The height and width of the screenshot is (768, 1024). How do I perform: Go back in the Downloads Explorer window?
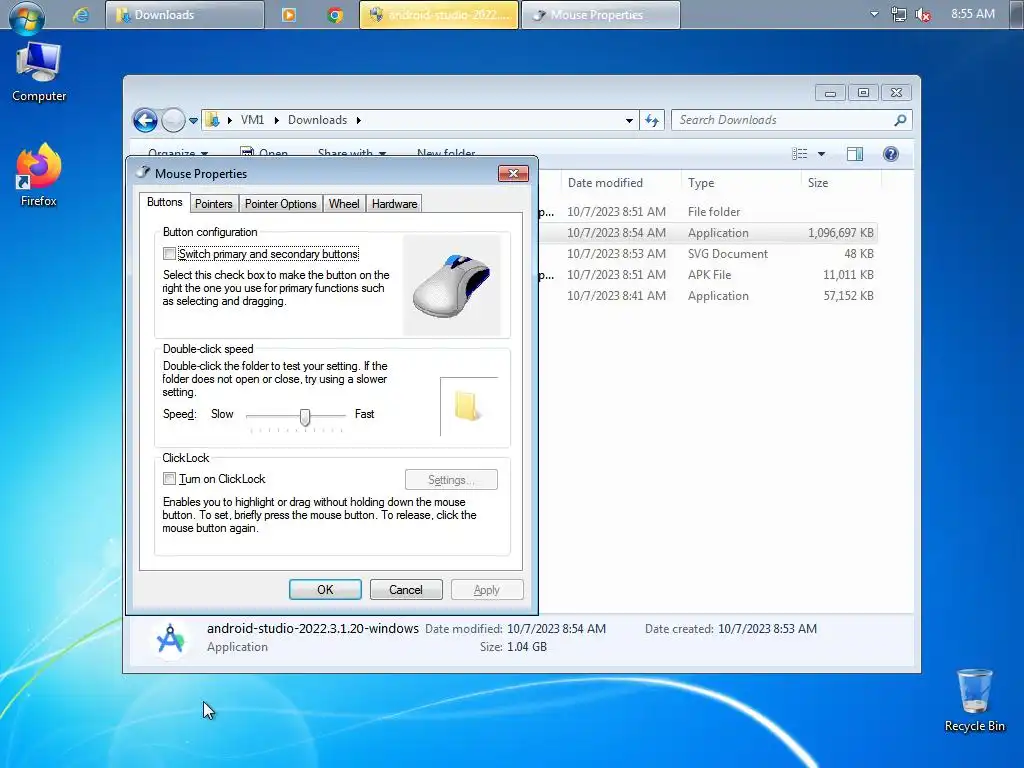pos(145,120)
